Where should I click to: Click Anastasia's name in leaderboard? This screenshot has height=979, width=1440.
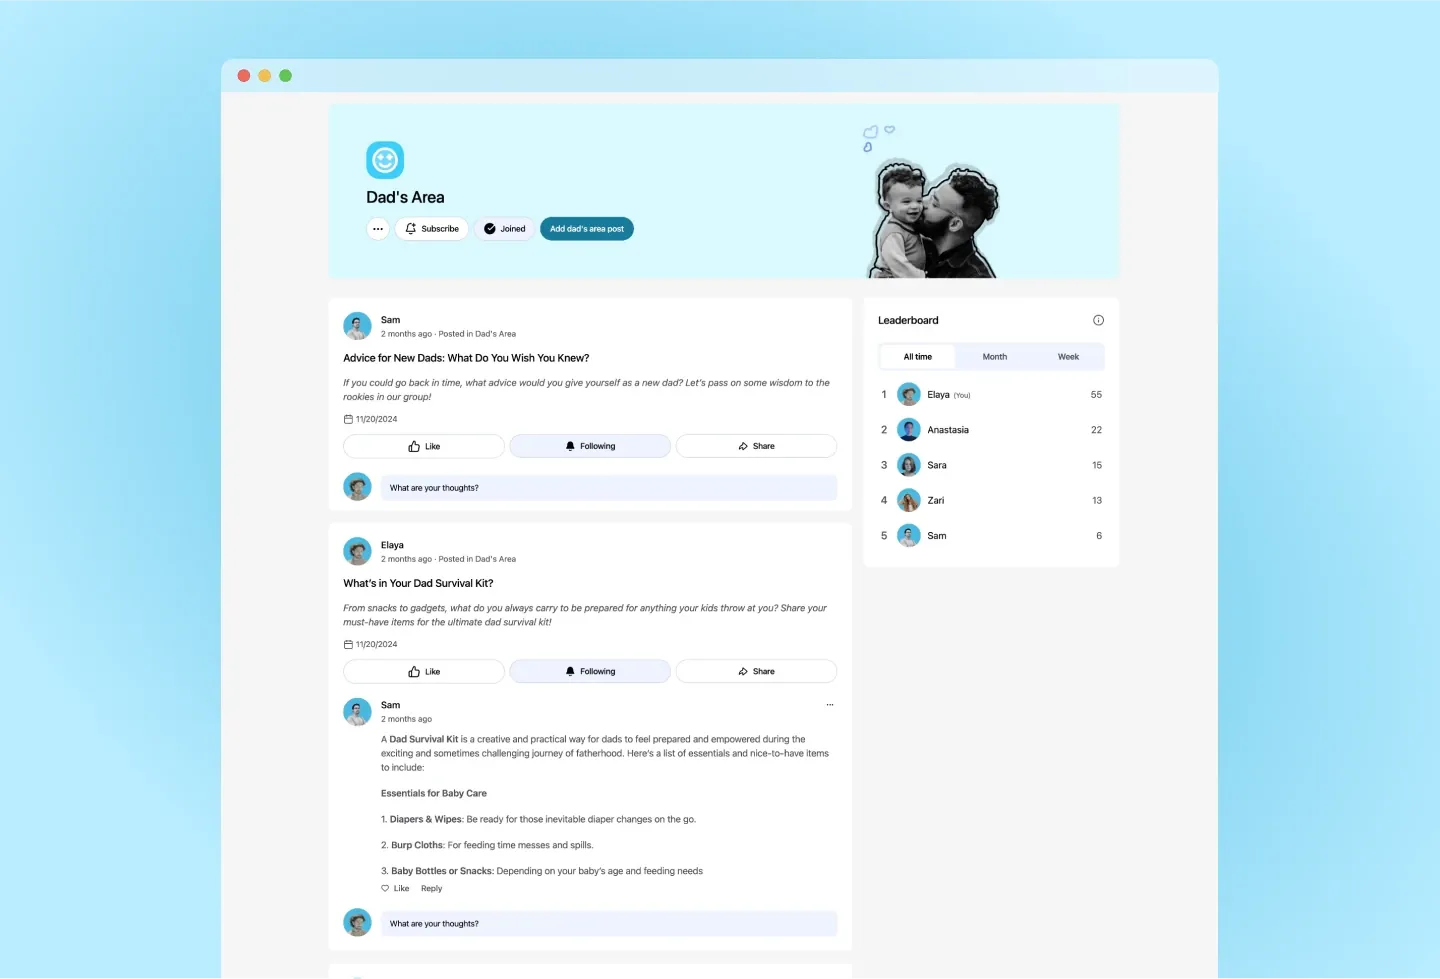pyautogui.click(x=948, y=430)
